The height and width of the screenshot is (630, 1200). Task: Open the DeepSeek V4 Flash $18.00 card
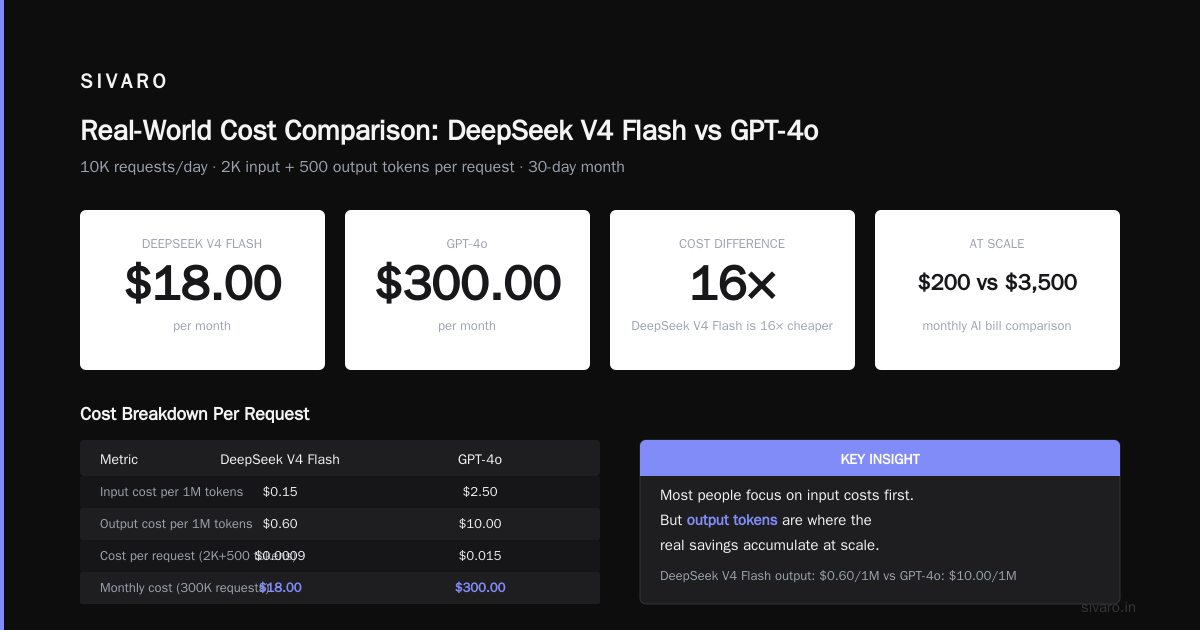pos(202,290)
